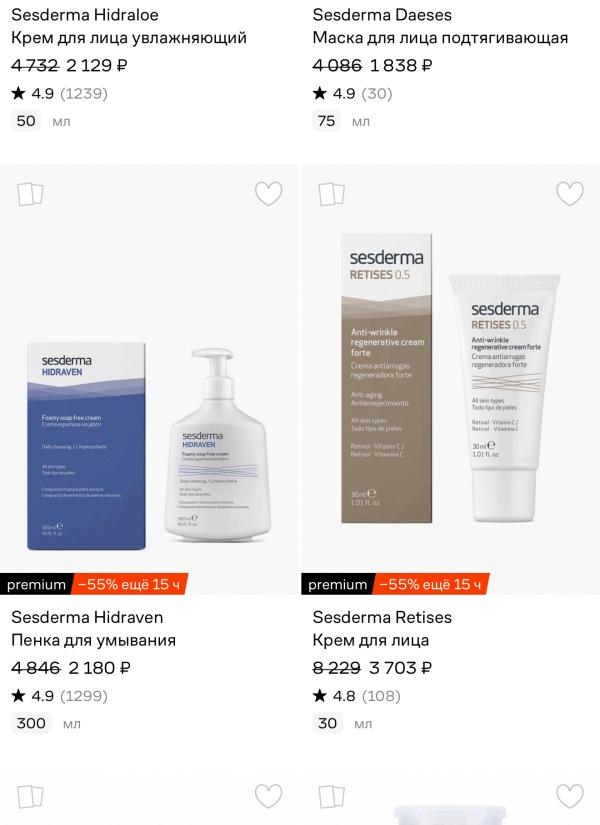Screen dimensions: 600x825
Task: Open Sesderma Retises product title link
Action: (x=382, y=617)
